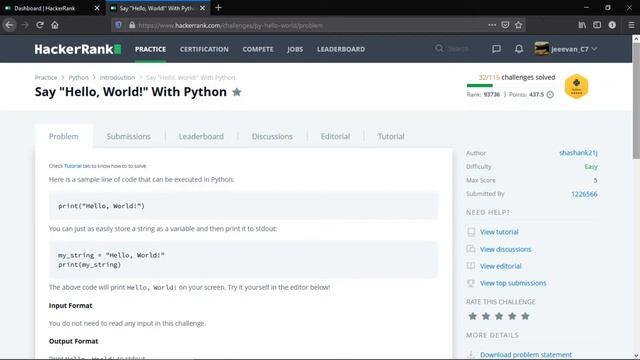This screenshot has width=640, height=360.
Task: Switch to the Editorial tab
Action: coord(335,136)
